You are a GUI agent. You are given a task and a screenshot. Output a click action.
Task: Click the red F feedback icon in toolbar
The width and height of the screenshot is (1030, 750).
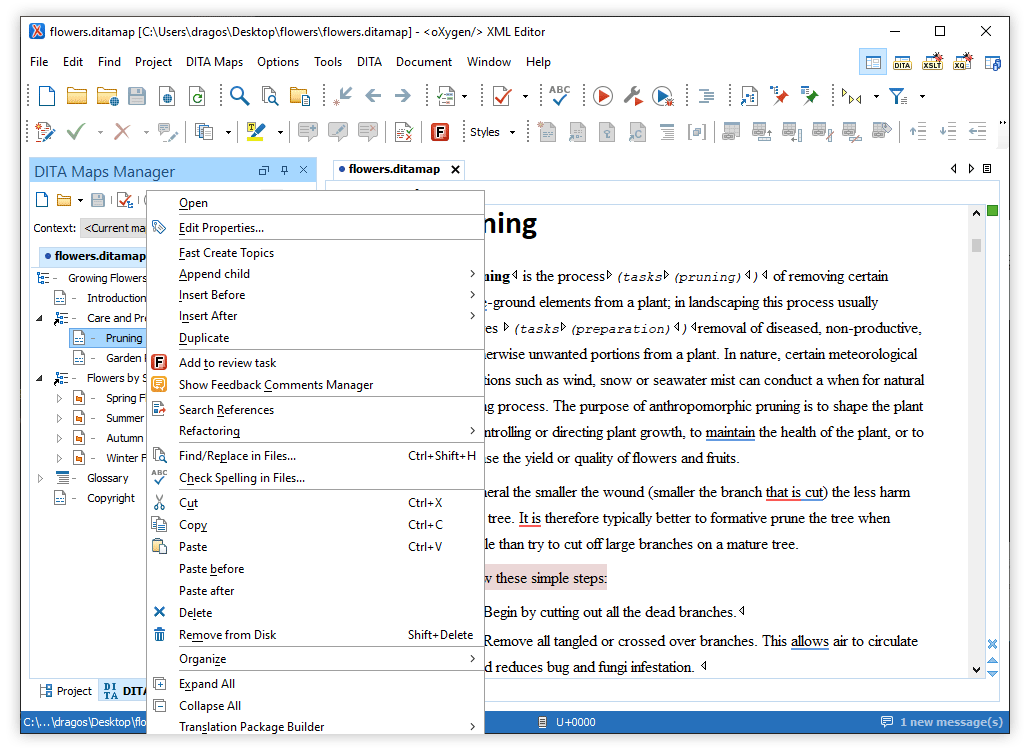click(x=440, y=132)
